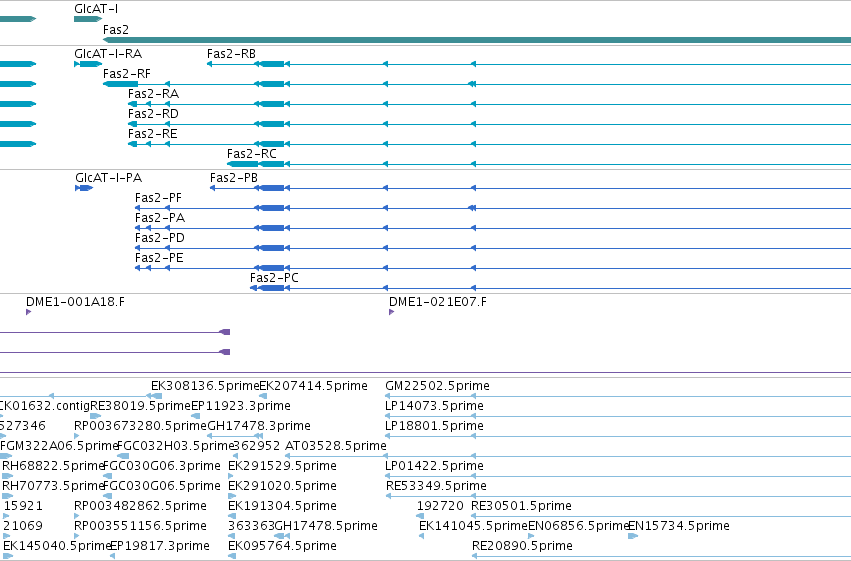Select the GH17478.3prime EST label

coord(259,426)
